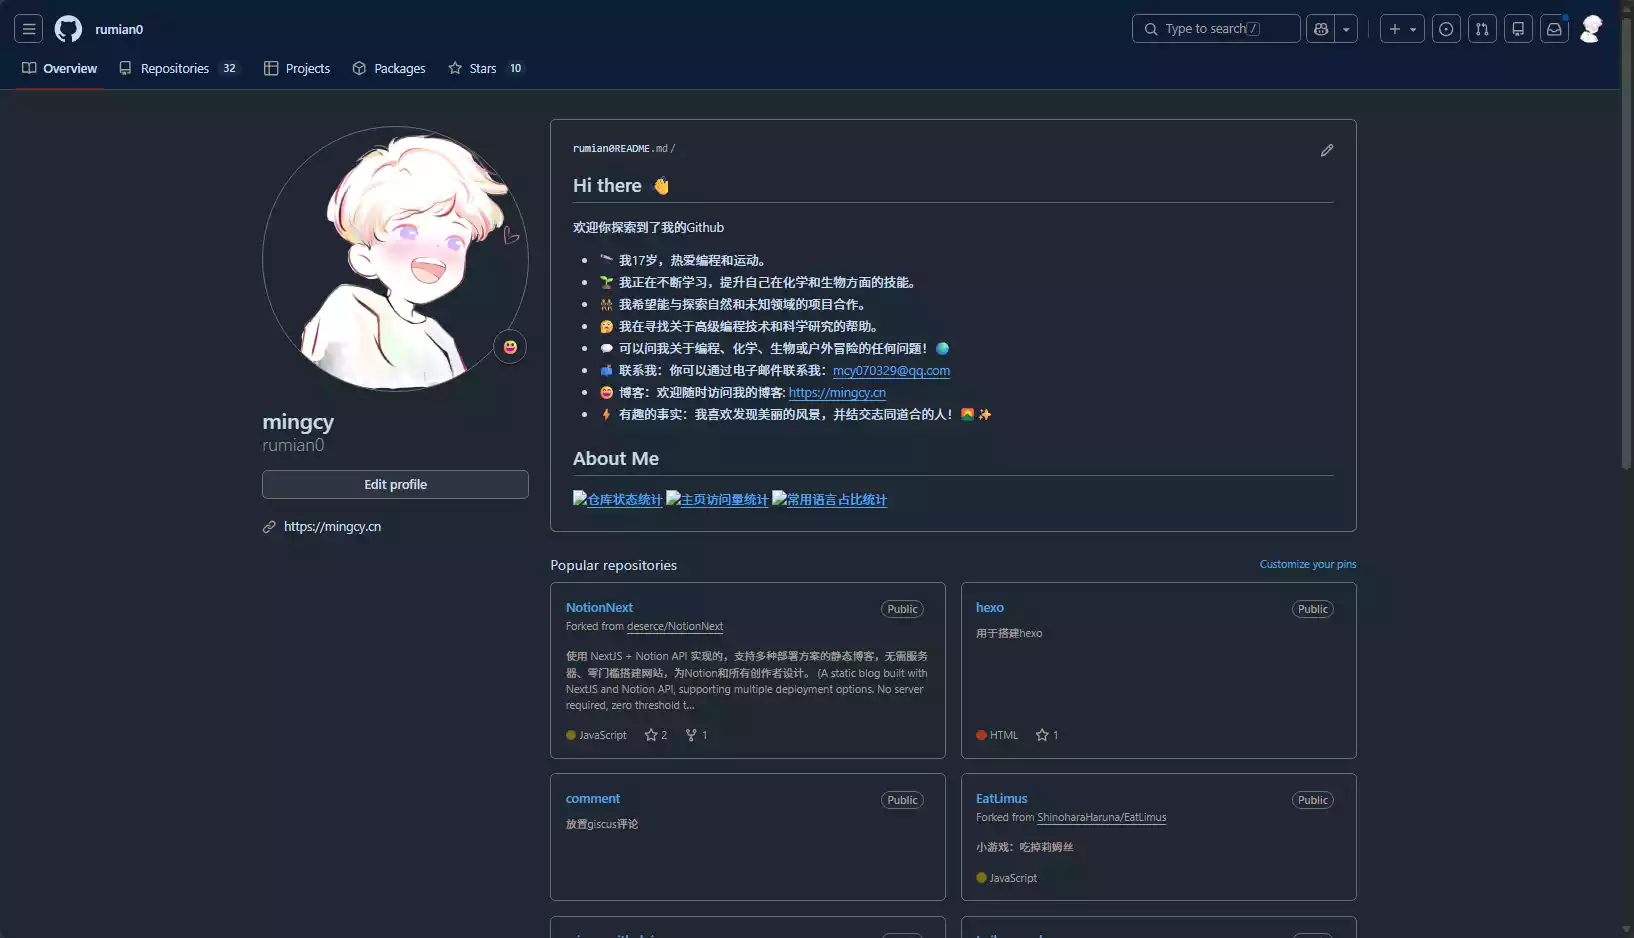Open the Issues icon in header

(x=1446, y=29)
